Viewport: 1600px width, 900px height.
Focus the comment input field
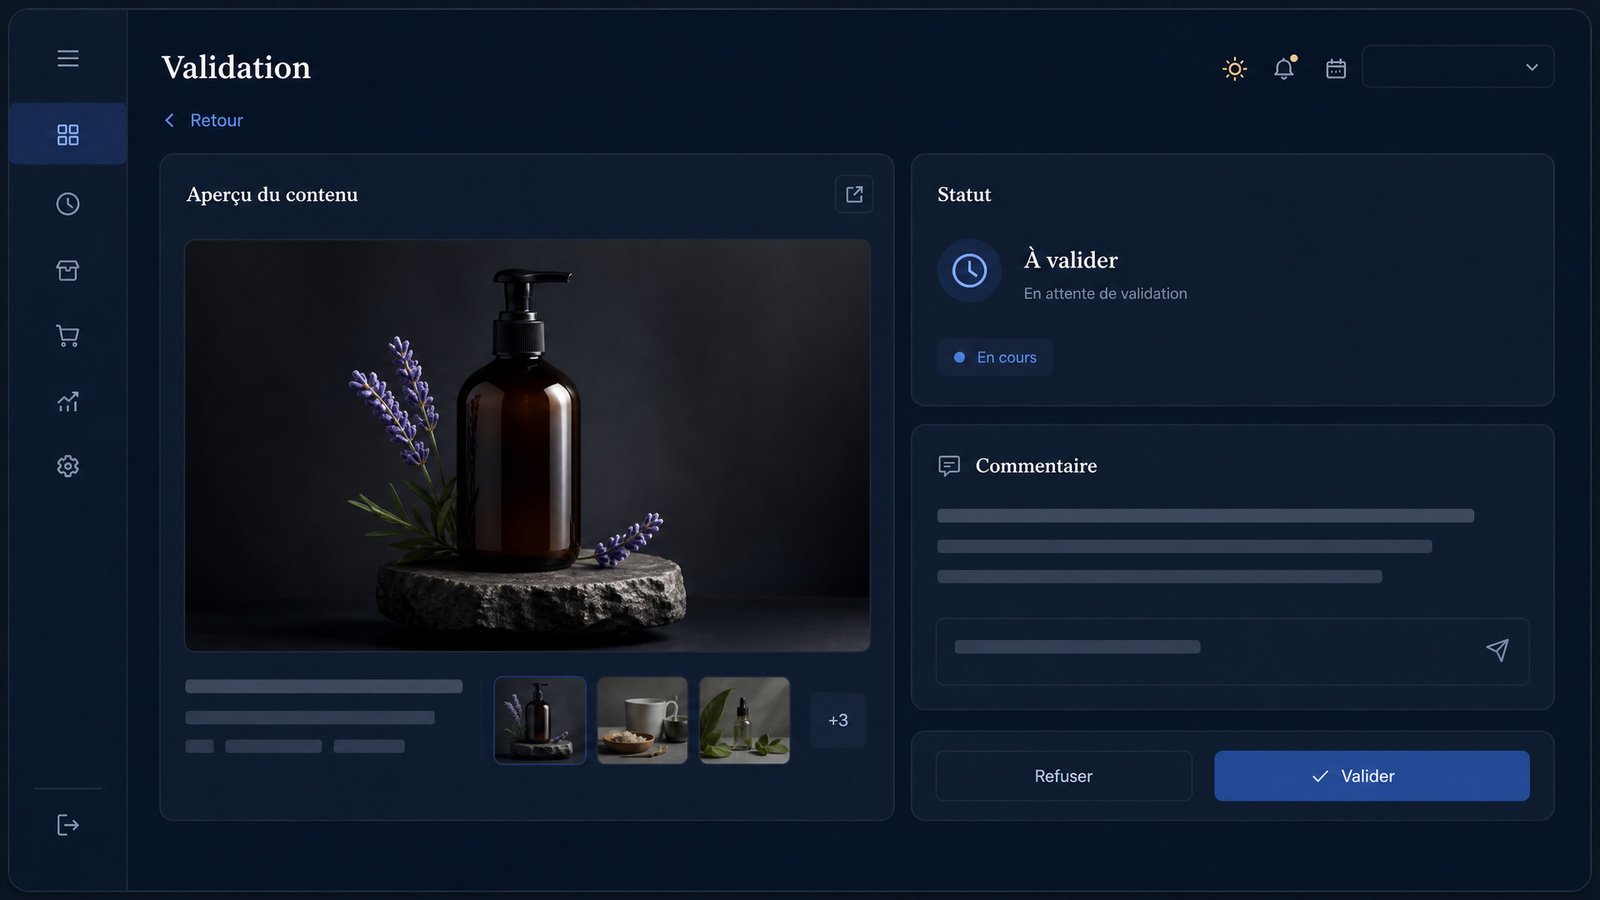pyautogui.click(x=1232, y=651)
